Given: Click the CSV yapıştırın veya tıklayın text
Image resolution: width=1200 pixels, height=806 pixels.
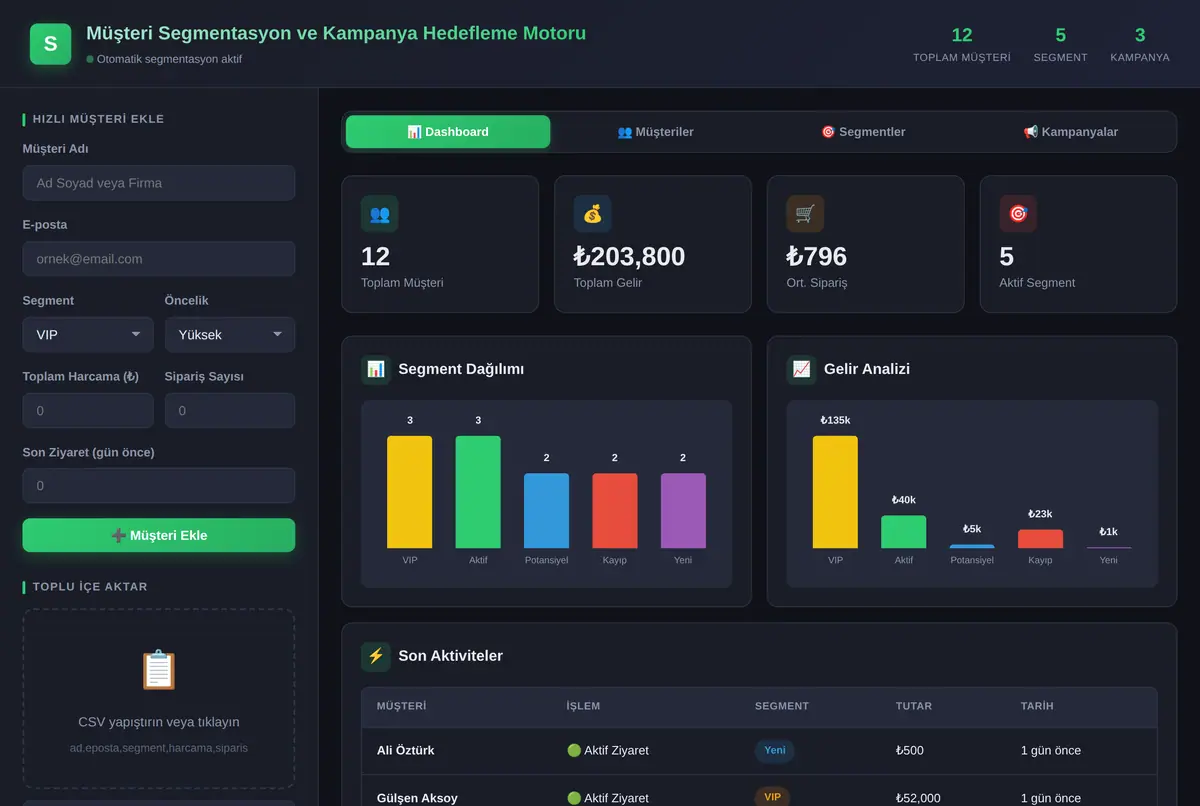Looking at the screenshot, I should (x=159, y=722).
